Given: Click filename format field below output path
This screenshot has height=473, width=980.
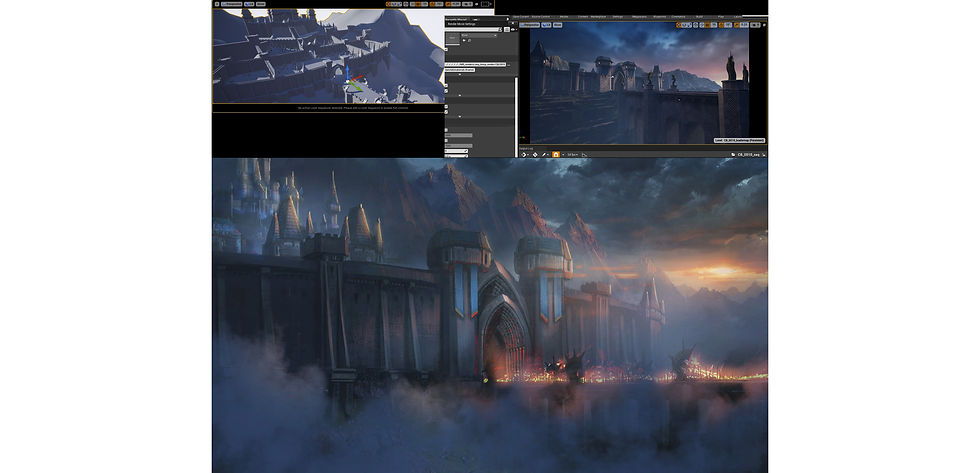Looking at the screenshot, I should point(459,70).
